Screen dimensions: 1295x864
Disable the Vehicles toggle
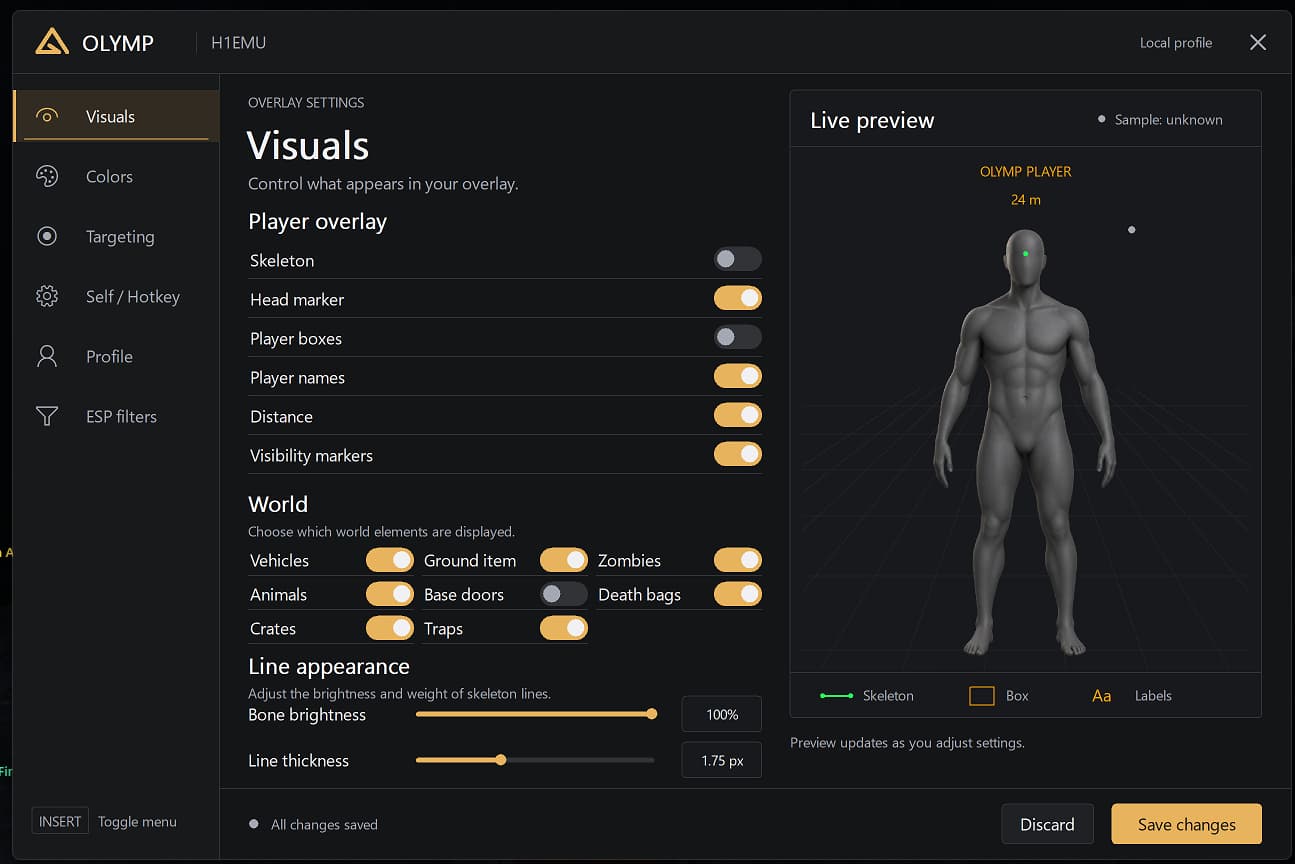390,560
